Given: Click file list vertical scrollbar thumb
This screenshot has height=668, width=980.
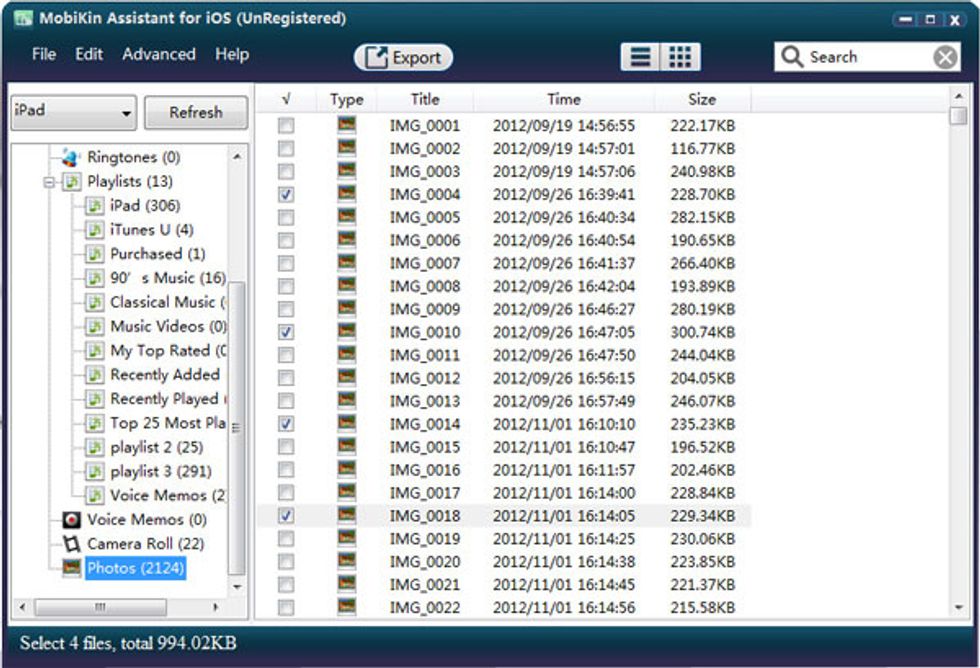Looking at the screenshot, I should 958,116.
